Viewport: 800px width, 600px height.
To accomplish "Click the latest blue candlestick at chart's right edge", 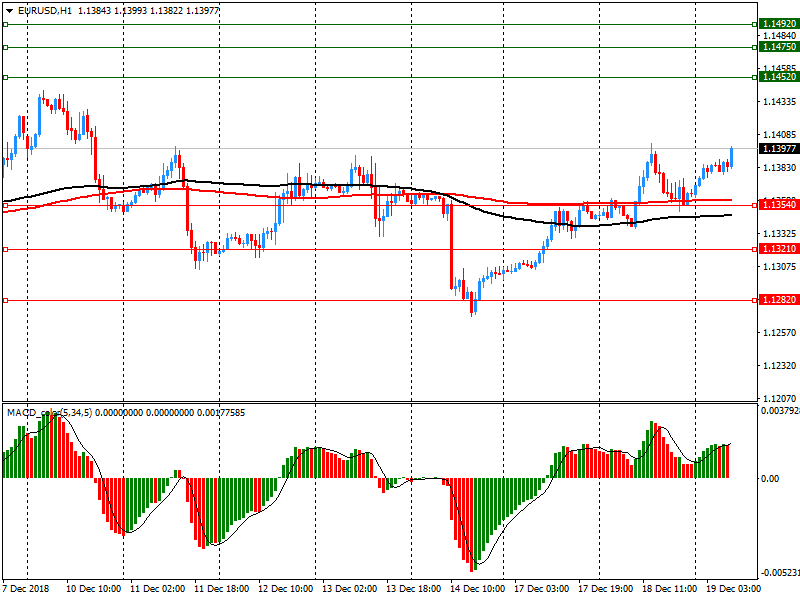I will (x=732, y=156).
